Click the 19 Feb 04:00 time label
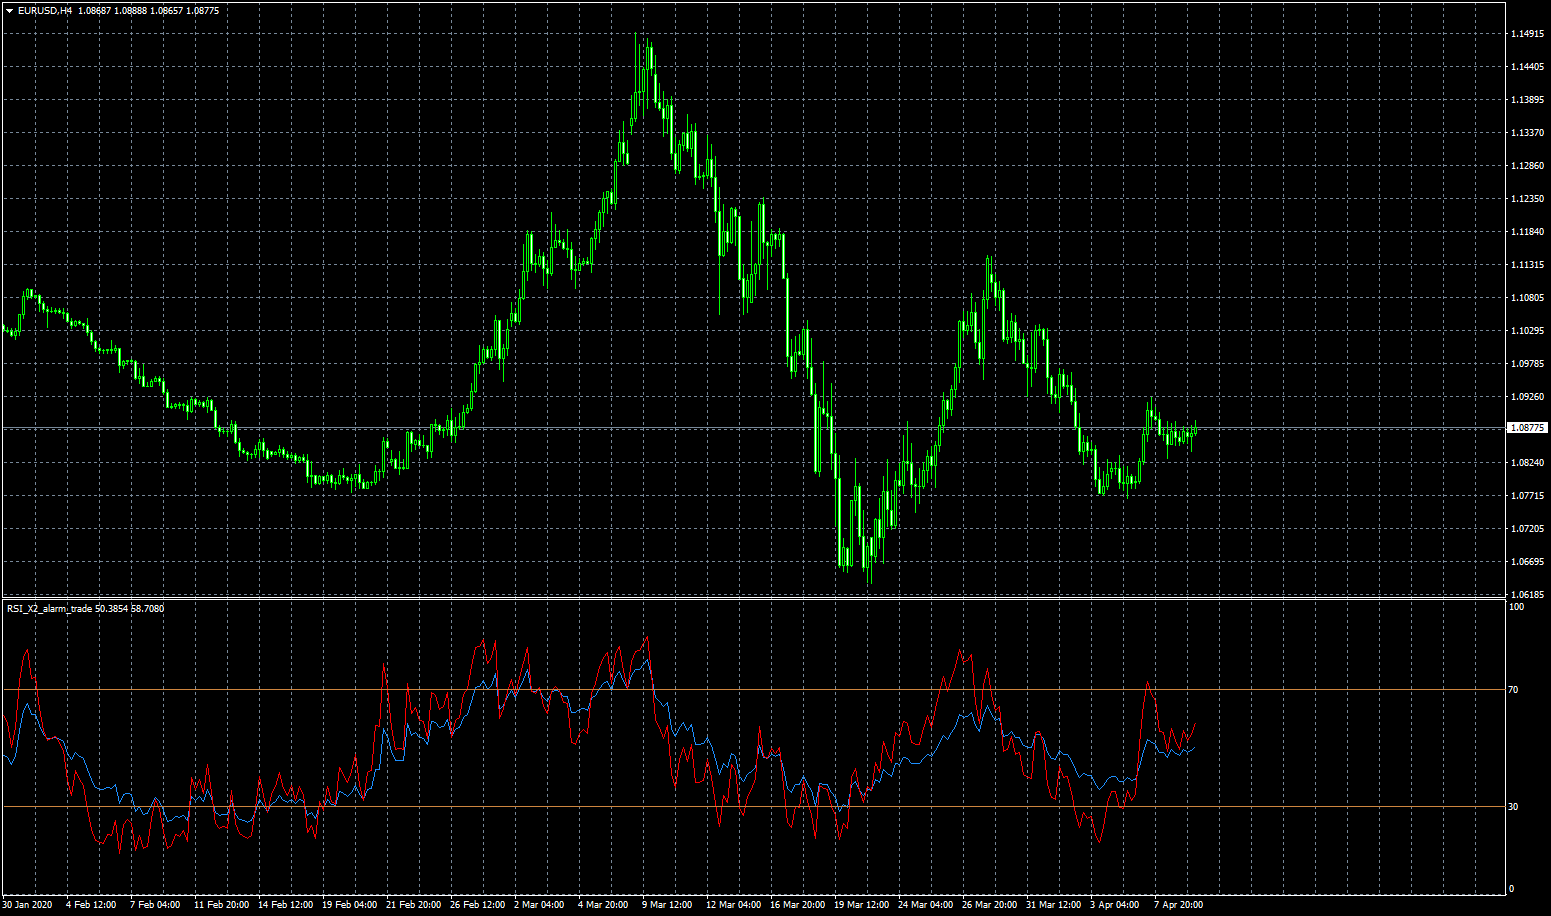 tap(349, 905)
